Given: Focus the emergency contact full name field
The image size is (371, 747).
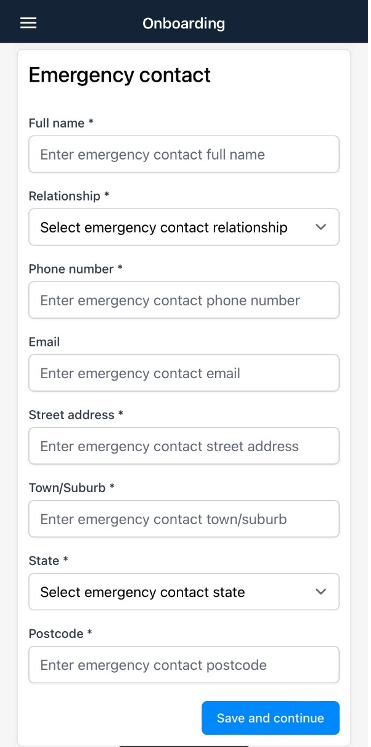Looking at the screenshot, I should point(184,154).
